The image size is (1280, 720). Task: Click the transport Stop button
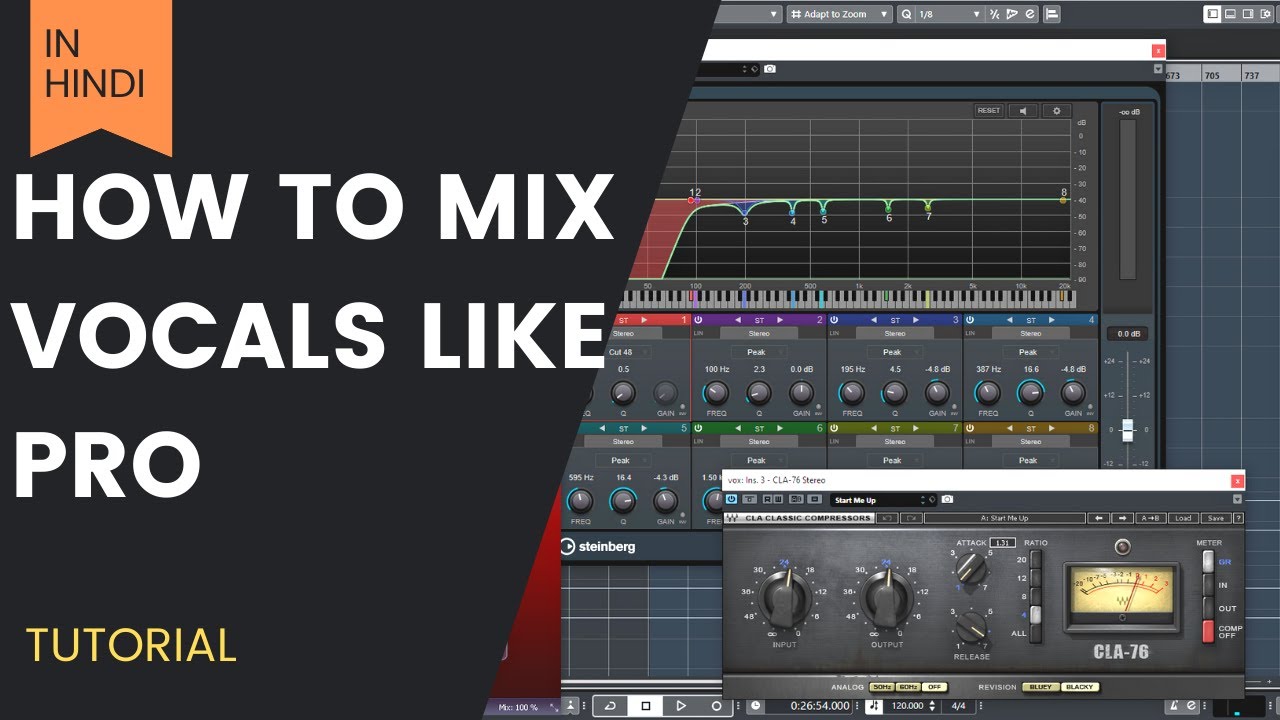(x=646, y=706)
